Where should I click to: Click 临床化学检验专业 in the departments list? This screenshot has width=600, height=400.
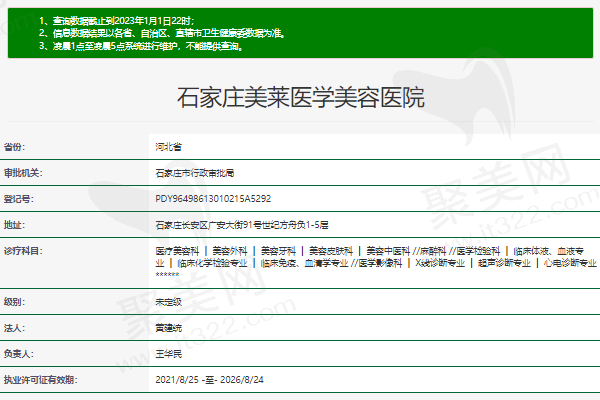tap(212, 263)
